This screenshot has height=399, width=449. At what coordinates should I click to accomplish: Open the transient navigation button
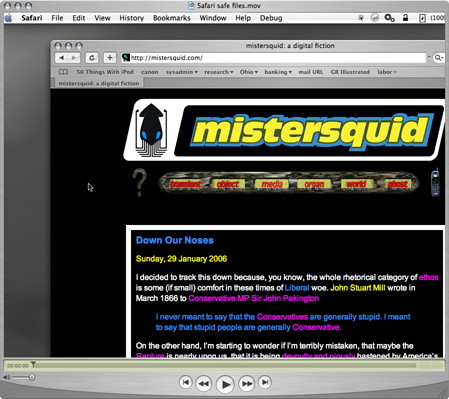(186, 184)
